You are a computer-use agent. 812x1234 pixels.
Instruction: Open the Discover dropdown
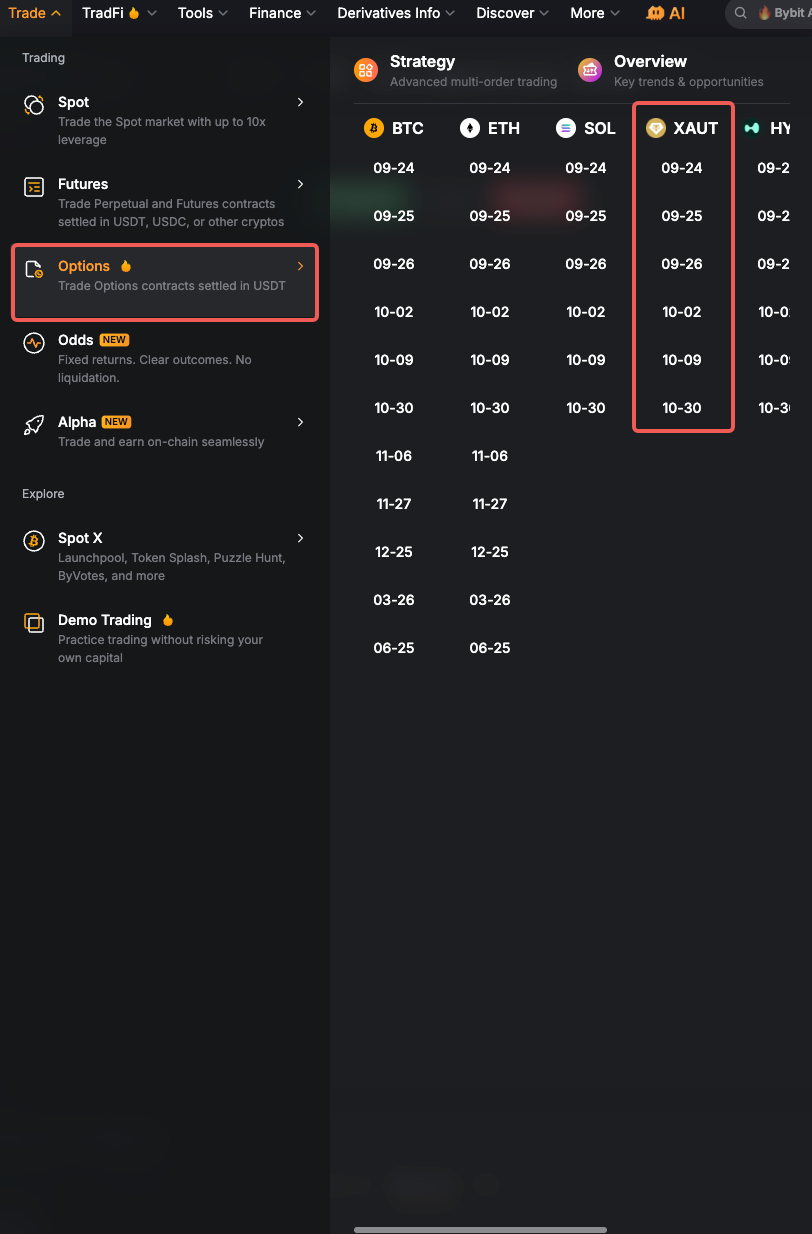[x=513, y=13]
